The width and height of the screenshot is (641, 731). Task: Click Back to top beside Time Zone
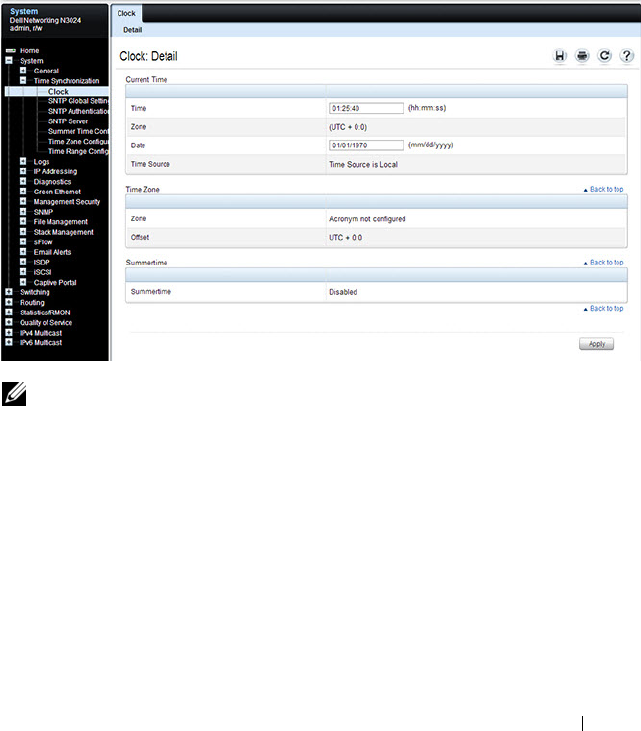(x=603, y=189)
